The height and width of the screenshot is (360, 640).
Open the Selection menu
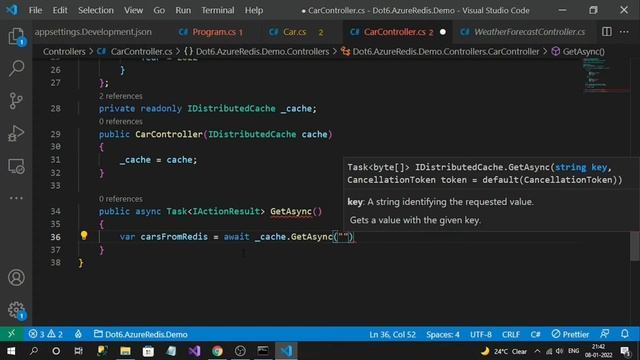(96, 10)
